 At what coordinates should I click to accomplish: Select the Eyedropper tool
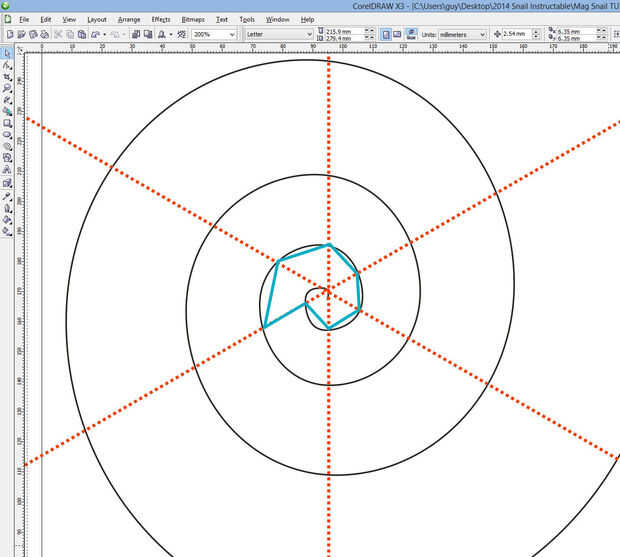(7, 195)
